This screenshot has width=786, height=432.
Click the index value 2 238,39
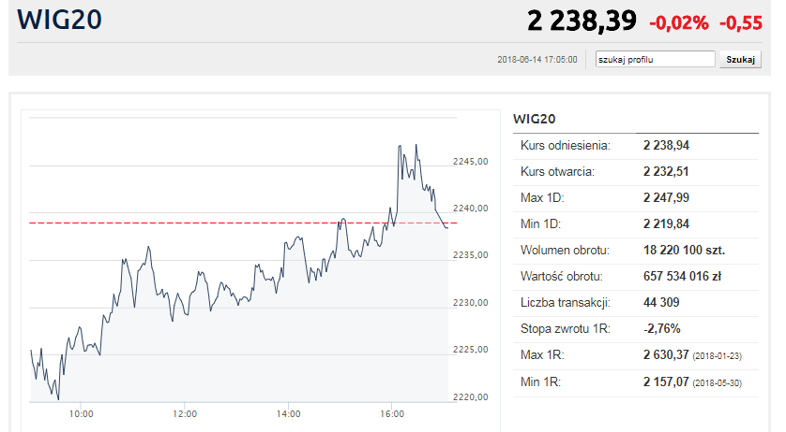click(581, 22)
